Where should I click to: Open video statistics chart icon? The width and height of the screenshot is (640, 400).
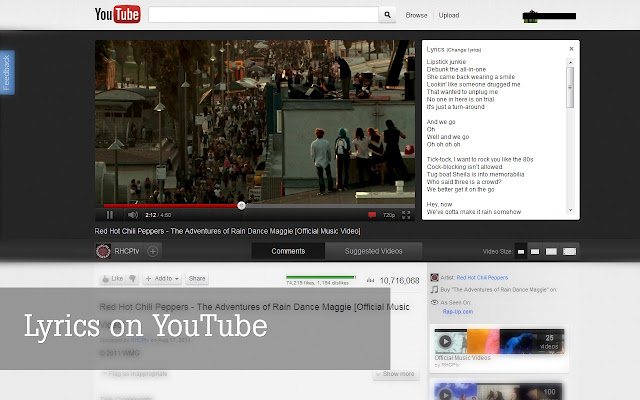coord(370,280)
